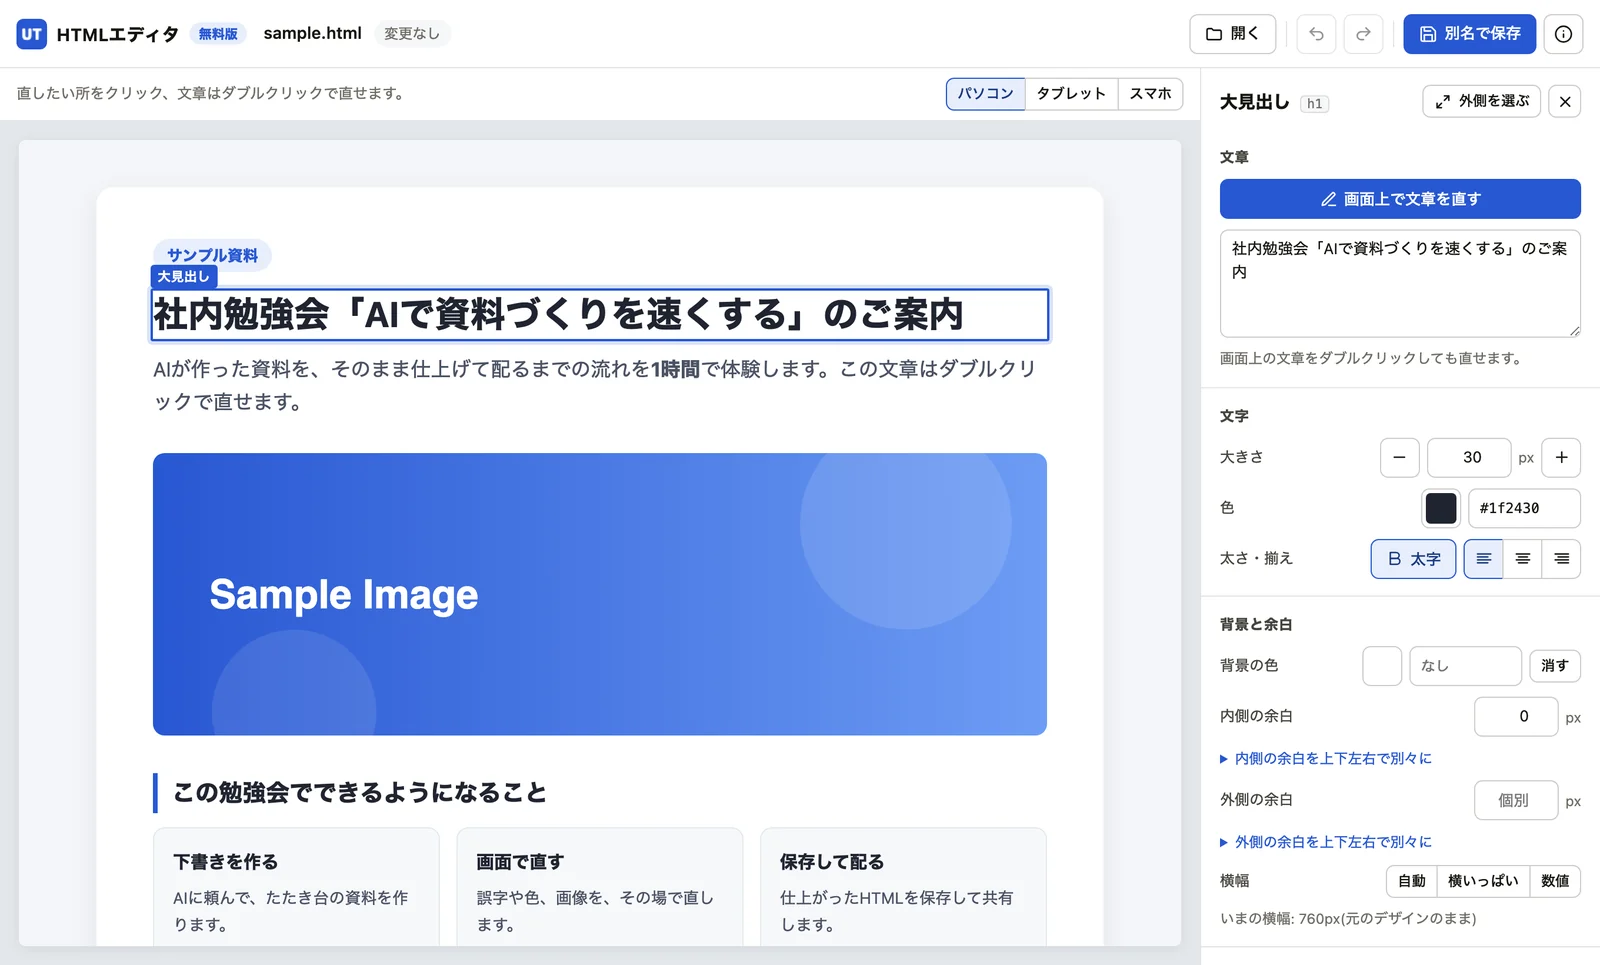Open the text color swatch

point(1441,508)
